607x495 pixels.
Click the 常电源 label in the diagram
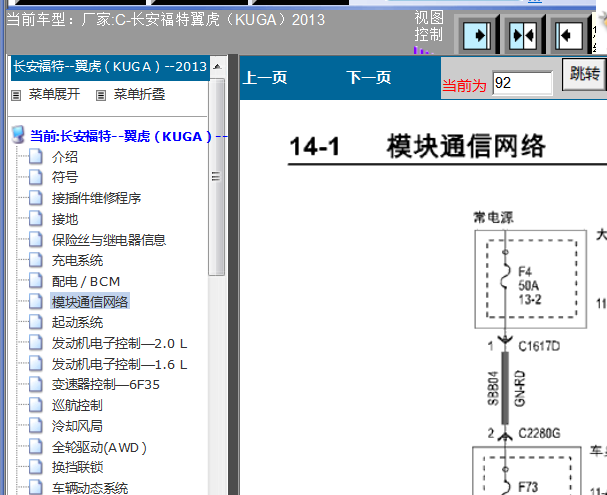tap(494, 217)
